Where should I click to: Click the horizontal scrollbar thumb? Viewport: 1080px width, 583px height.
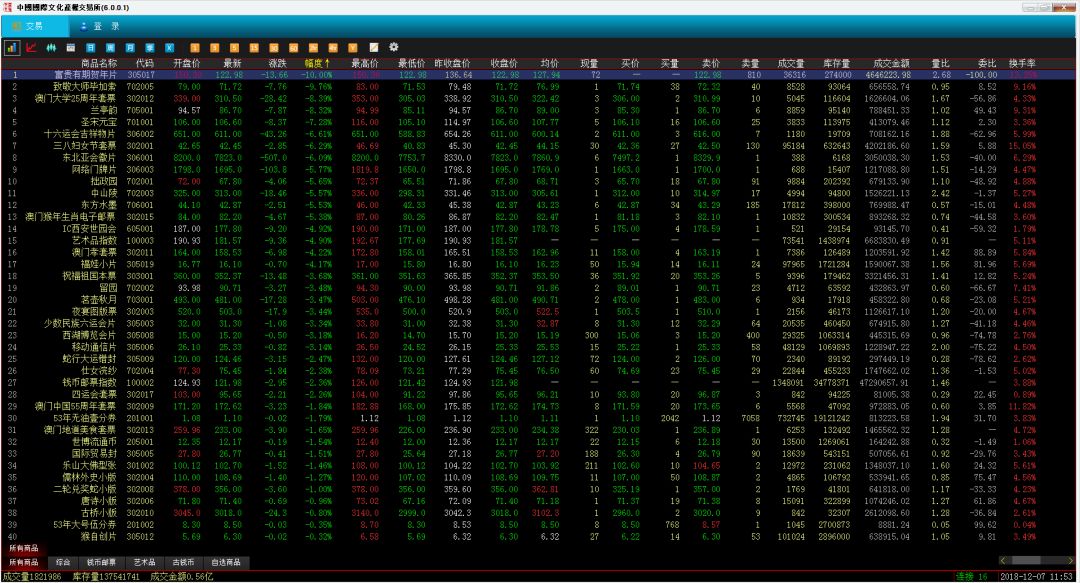point(1026,561)
